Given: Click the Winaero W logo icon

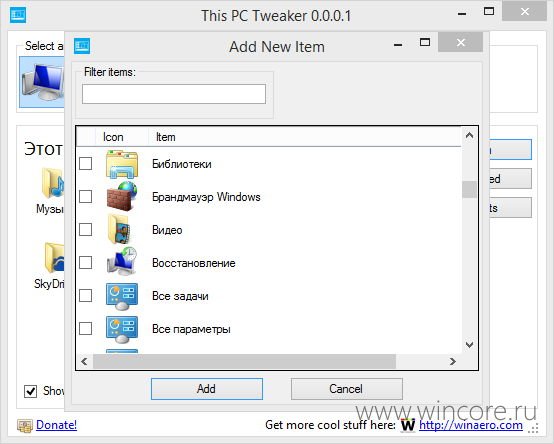Looking at the screenshot, I should [408, 425].
